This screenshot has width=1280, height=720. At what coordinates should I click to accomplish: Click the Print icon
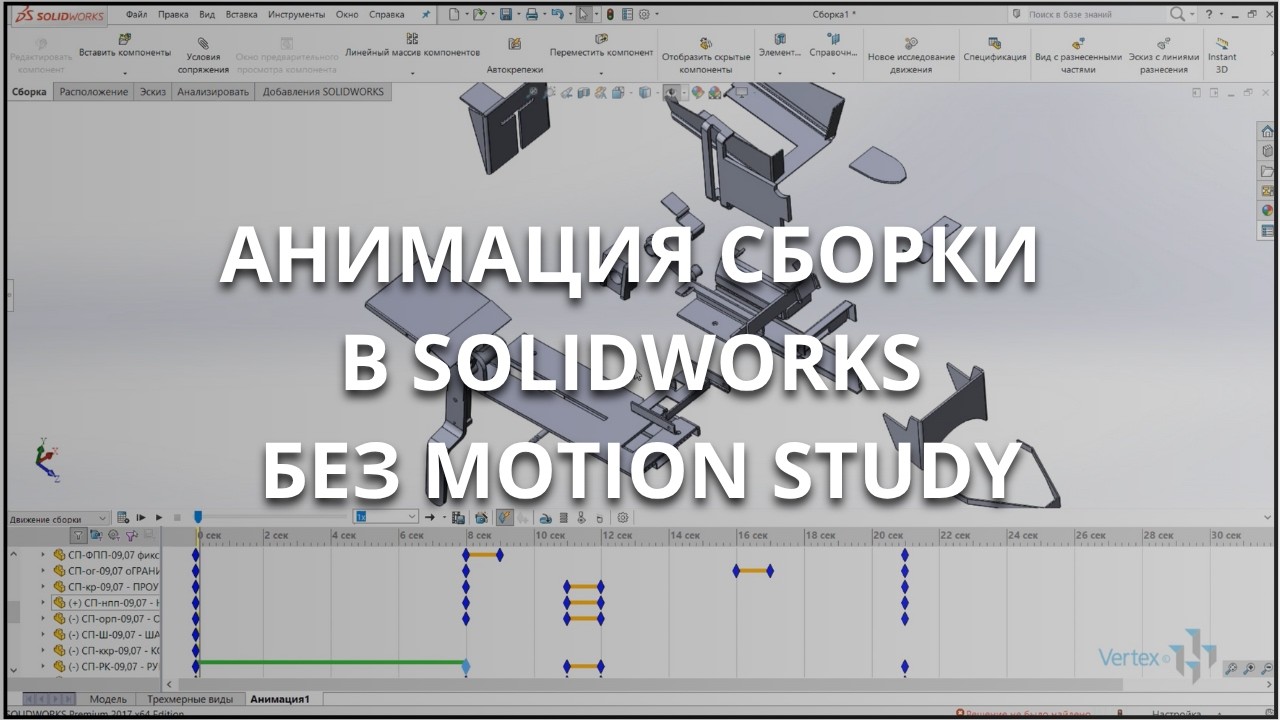(532, 14)
